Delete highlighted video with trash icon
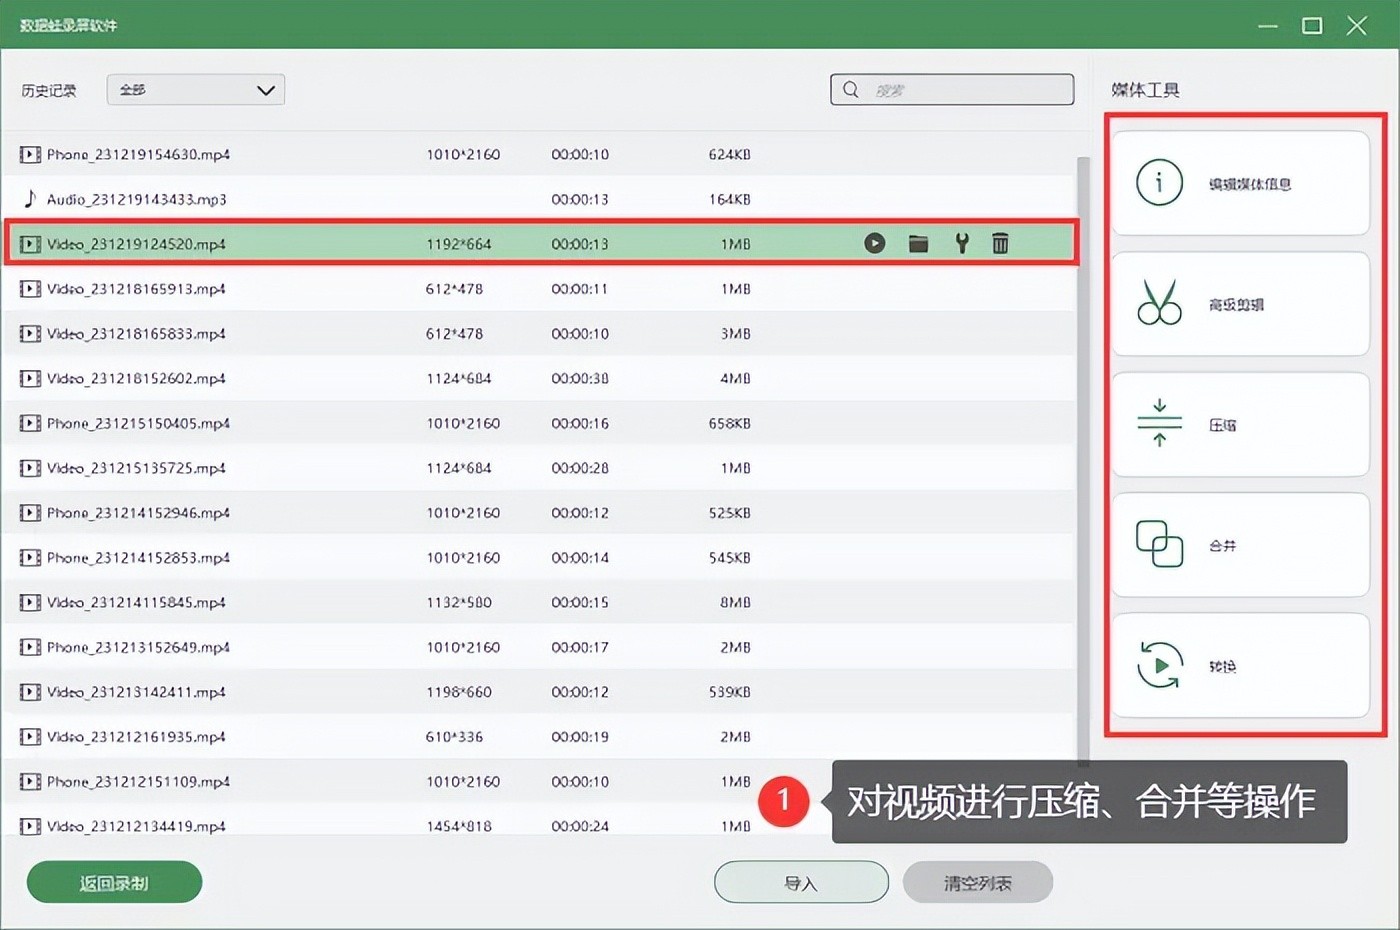 [1000, 243]
